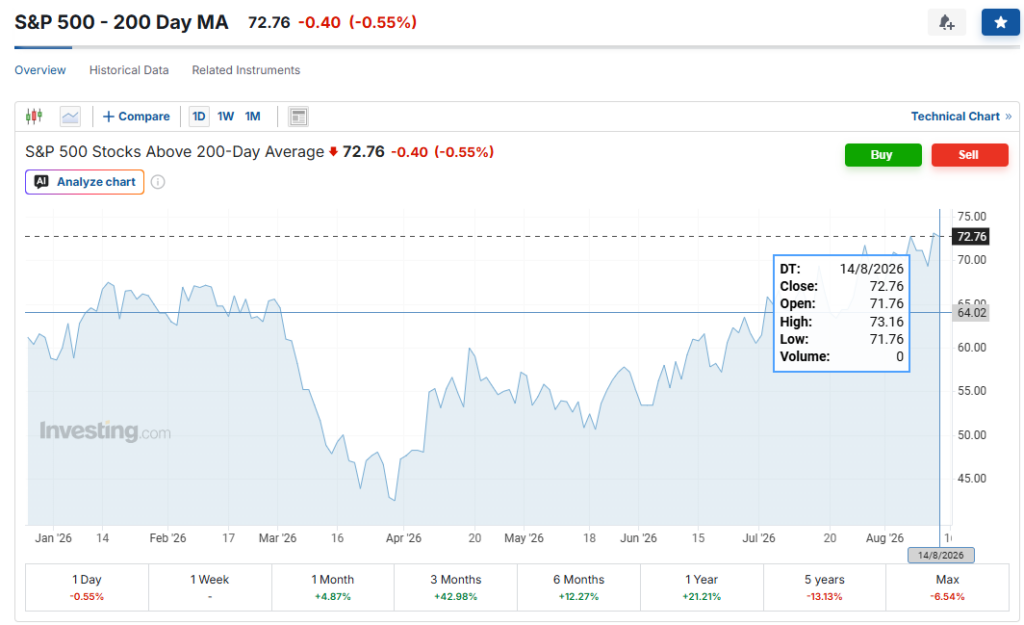Set chart interval to 1M
Image resolution: width=1024 pixels, height=625 pixels.
point(253,116)
